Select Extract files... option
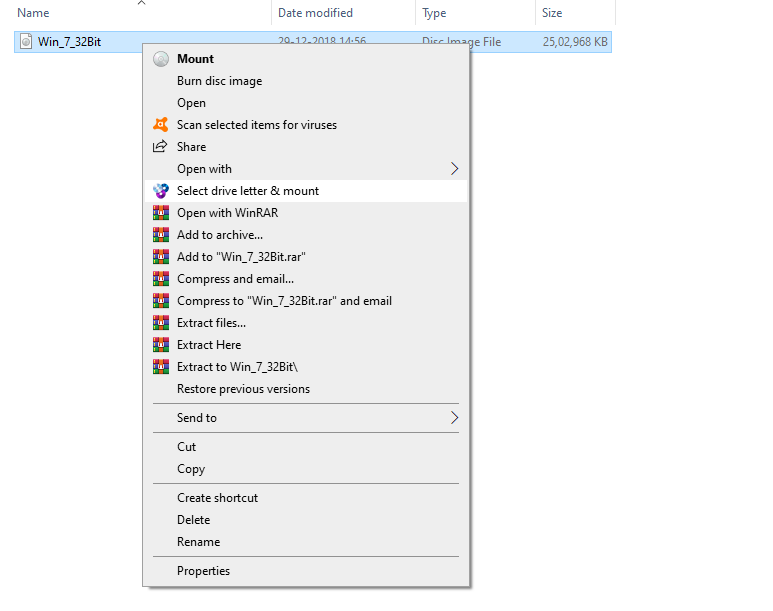 coord(306,323)
